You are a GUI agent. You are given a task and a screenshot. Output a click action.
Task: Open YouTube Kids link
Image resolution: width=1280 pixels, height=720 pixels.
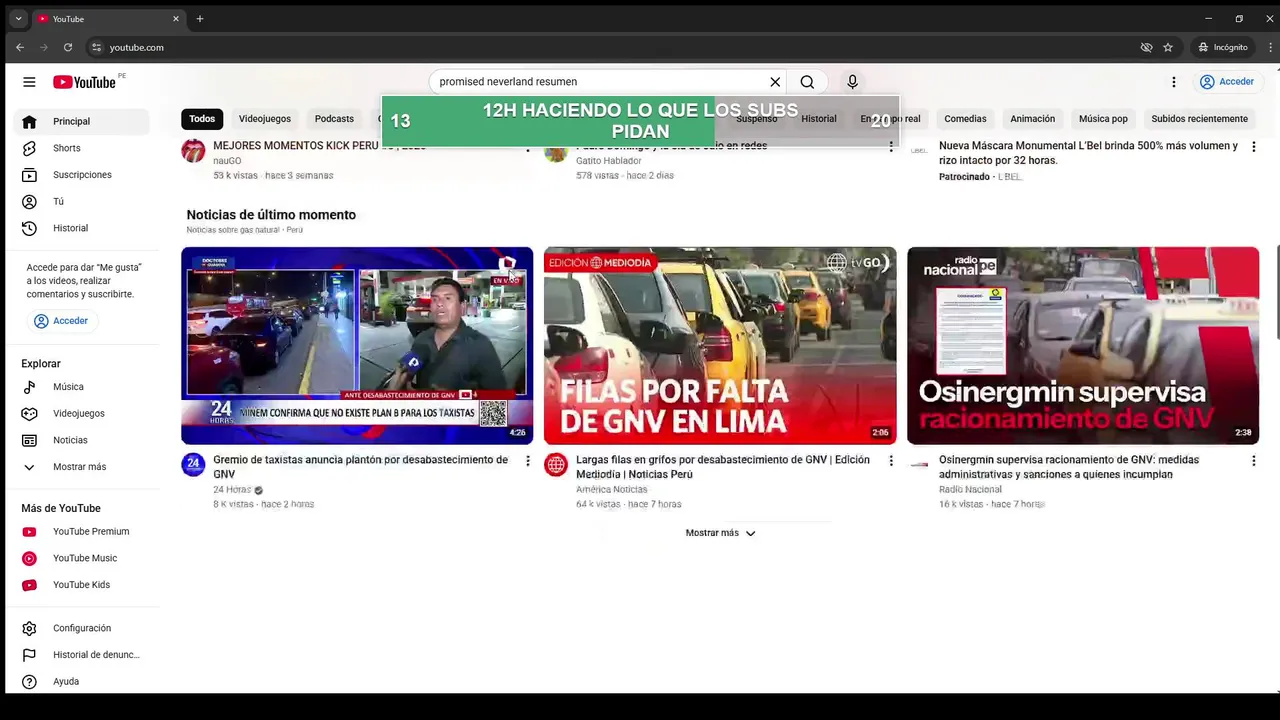tap(82, 585)
